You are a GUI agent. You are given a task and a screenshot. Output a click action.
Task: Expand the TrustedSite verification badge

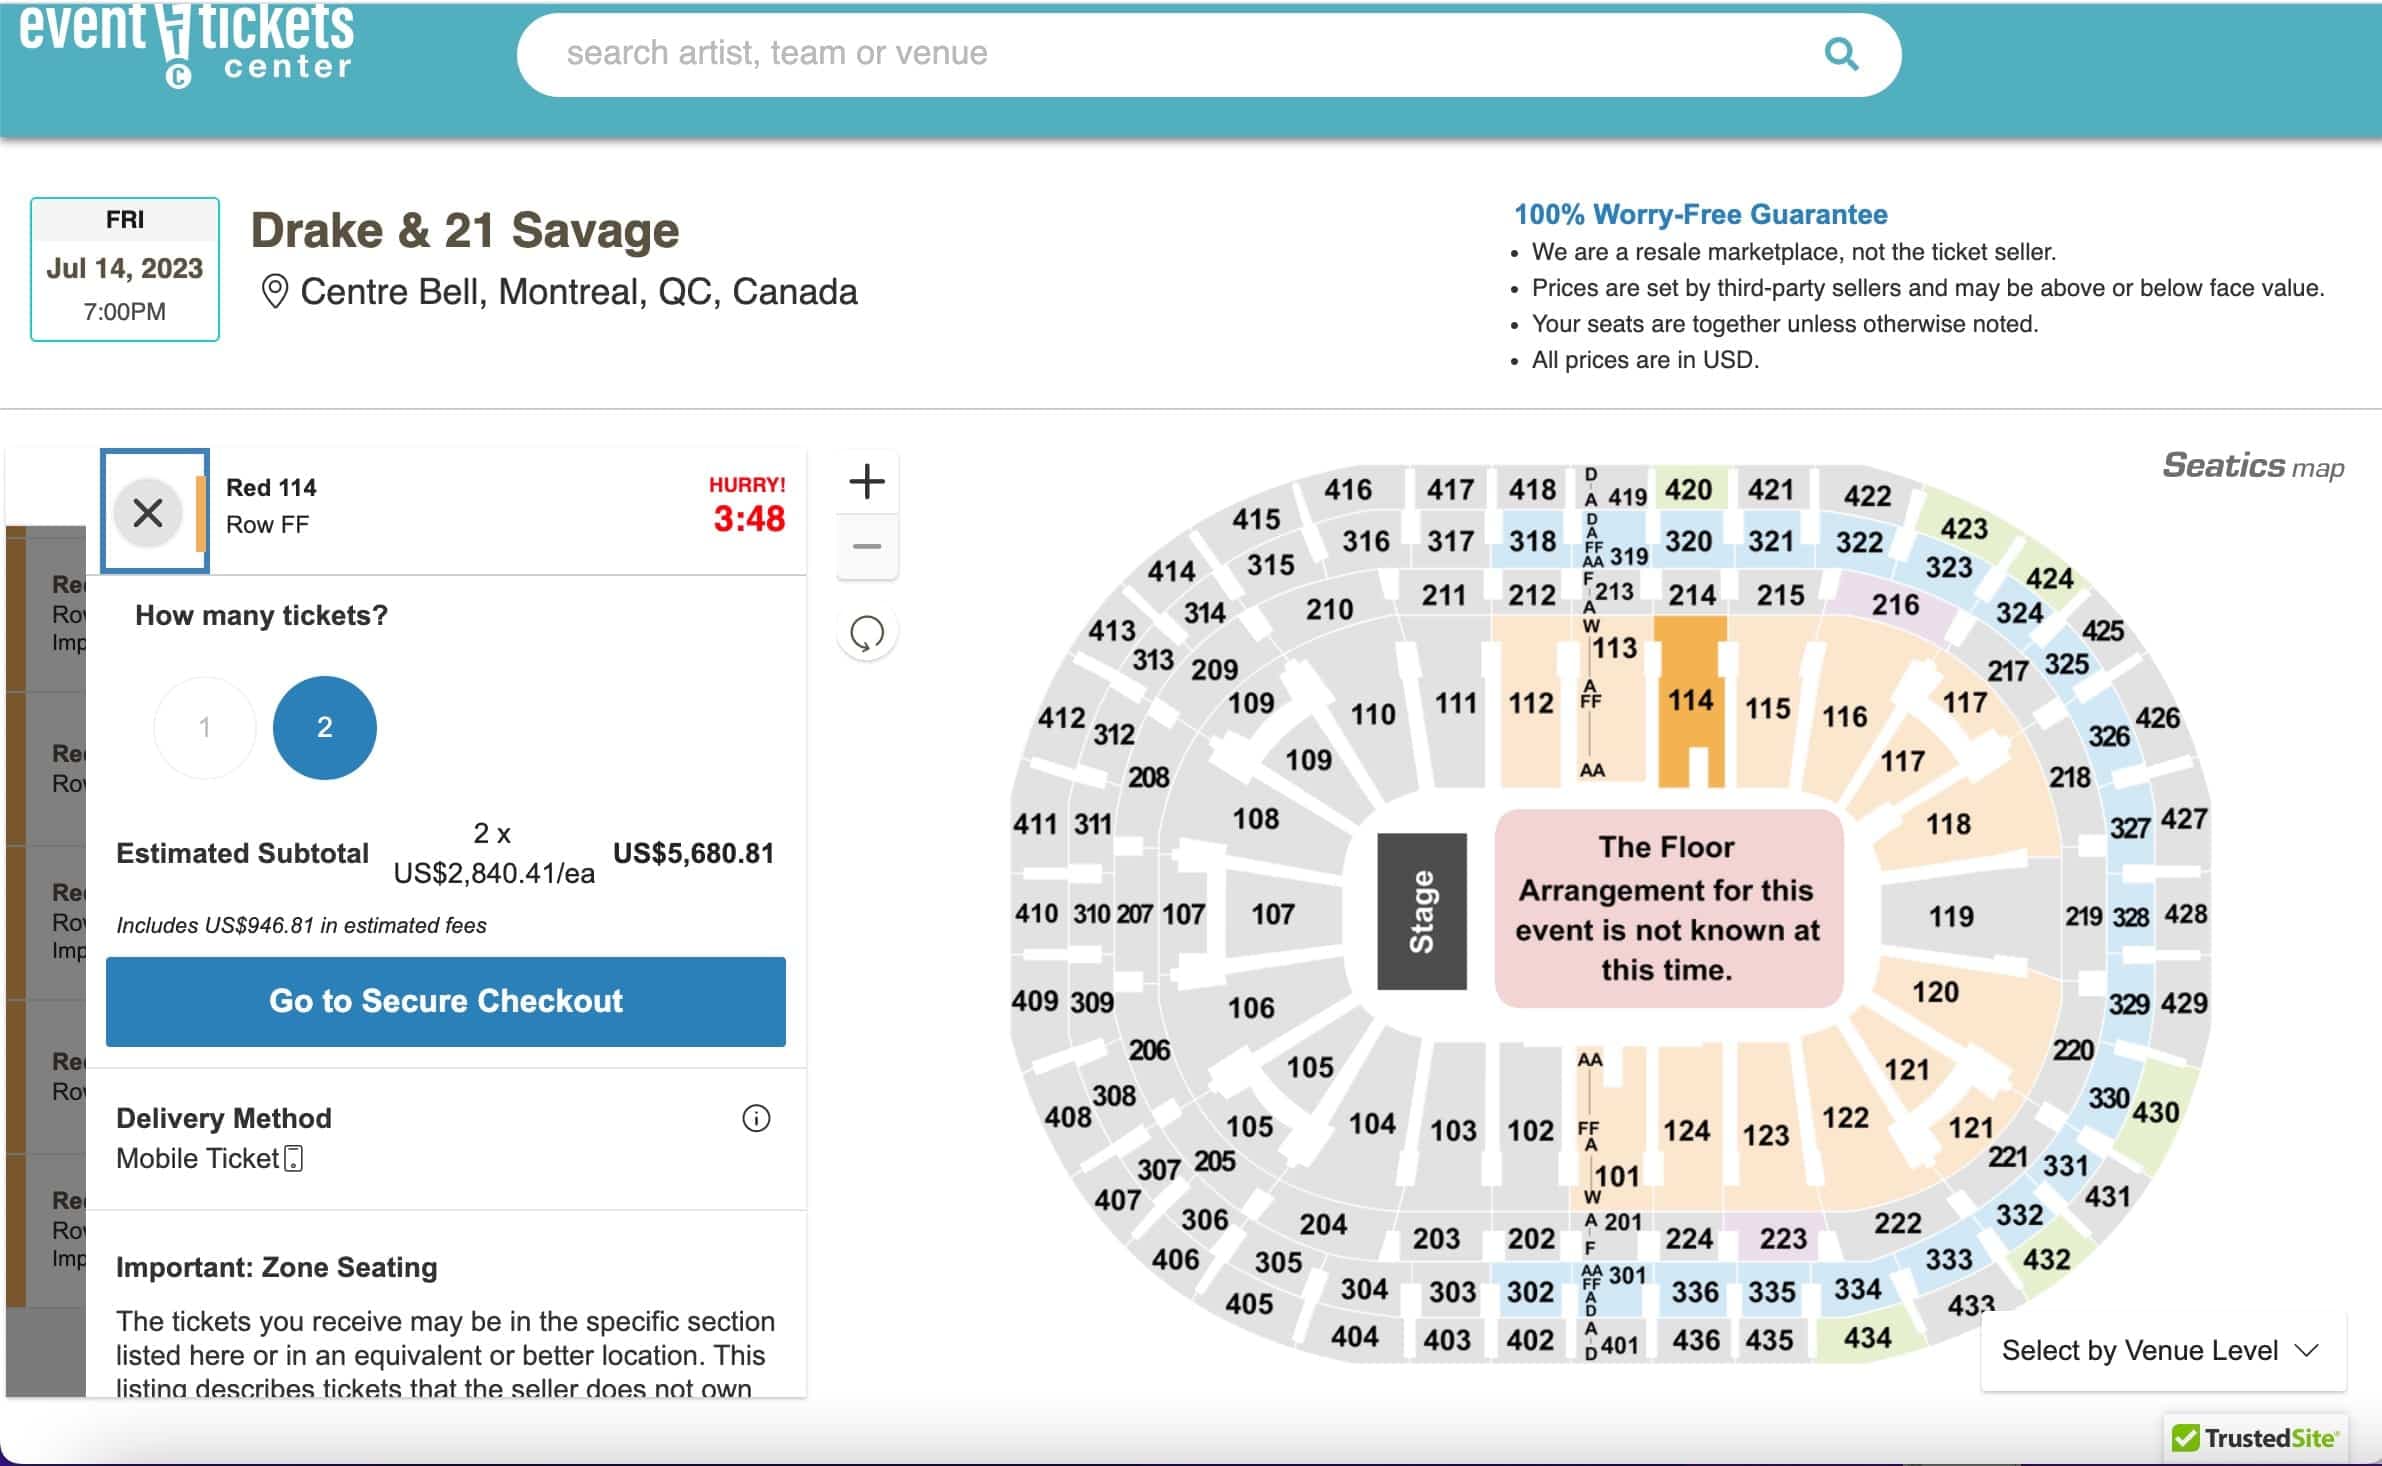pyautogui.click(x=2250, y=1437)
